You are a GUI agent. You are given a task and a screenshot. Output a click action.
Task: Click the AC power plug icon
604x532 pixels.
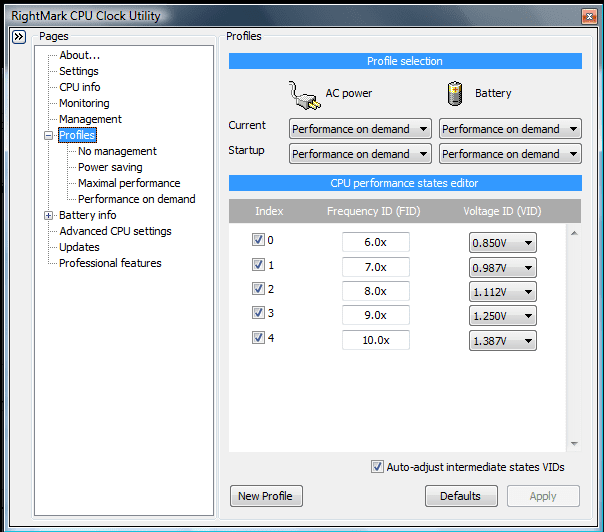pos(304,95)
